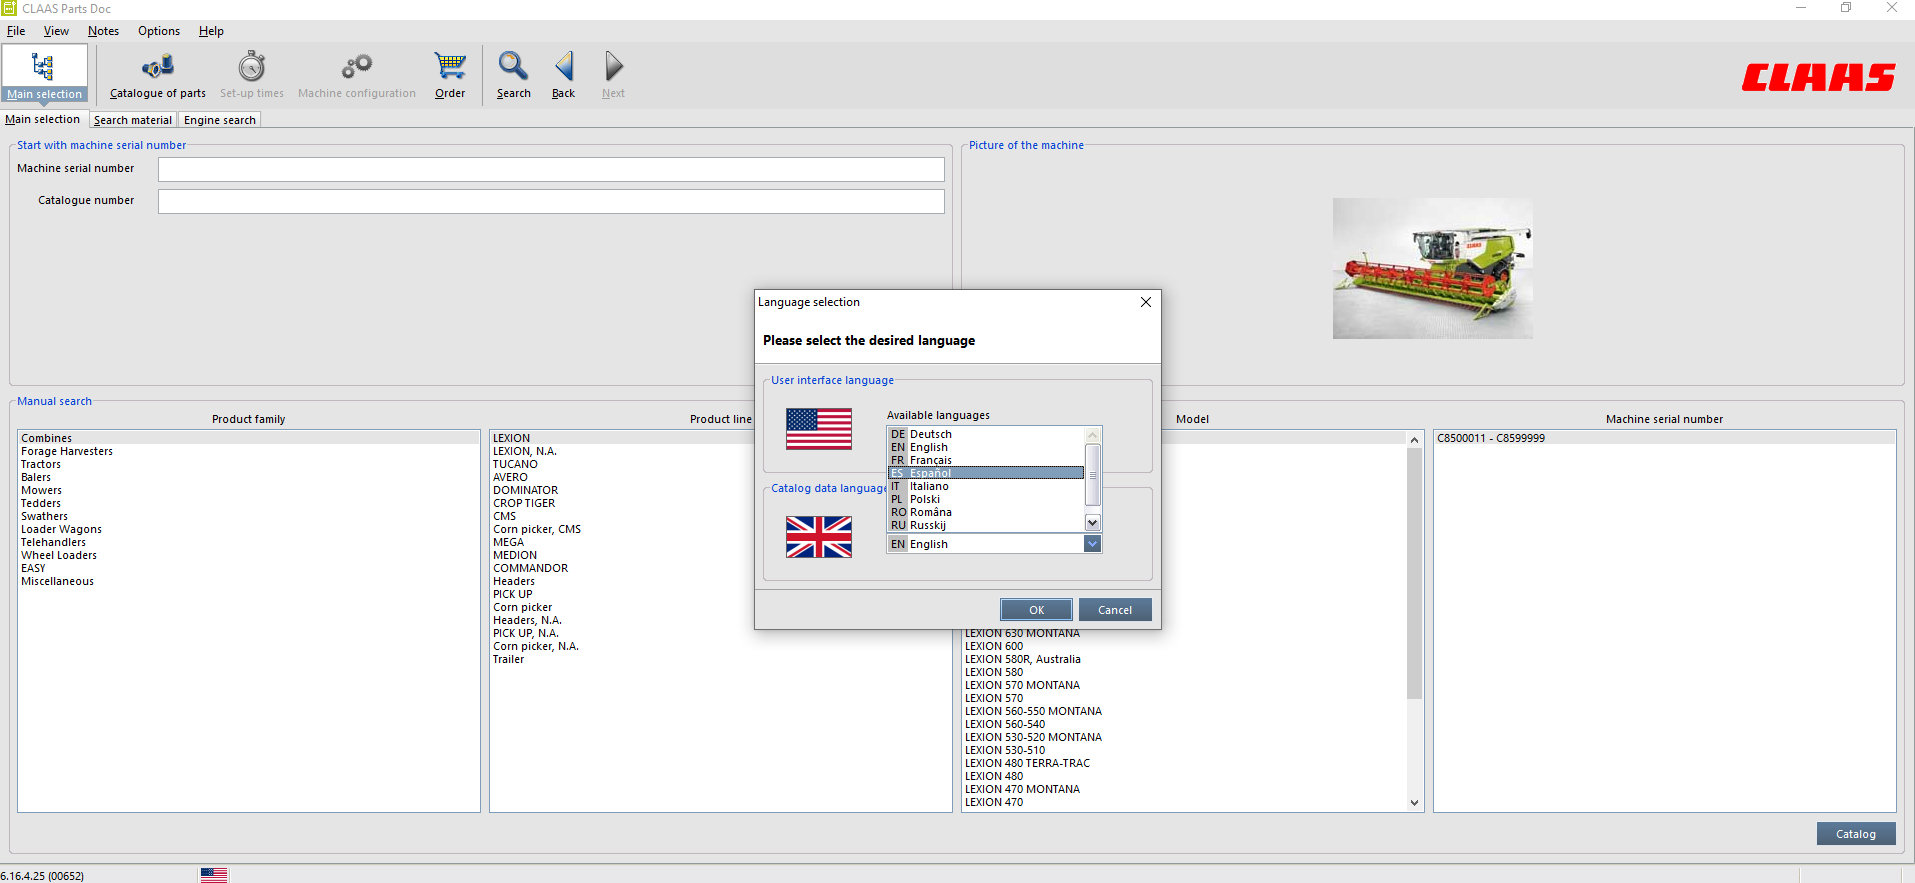The height and width of the screenshot is (883, 1915).
Task: Open Catalogue of parts toolbar icon
Action: [158, 75]
